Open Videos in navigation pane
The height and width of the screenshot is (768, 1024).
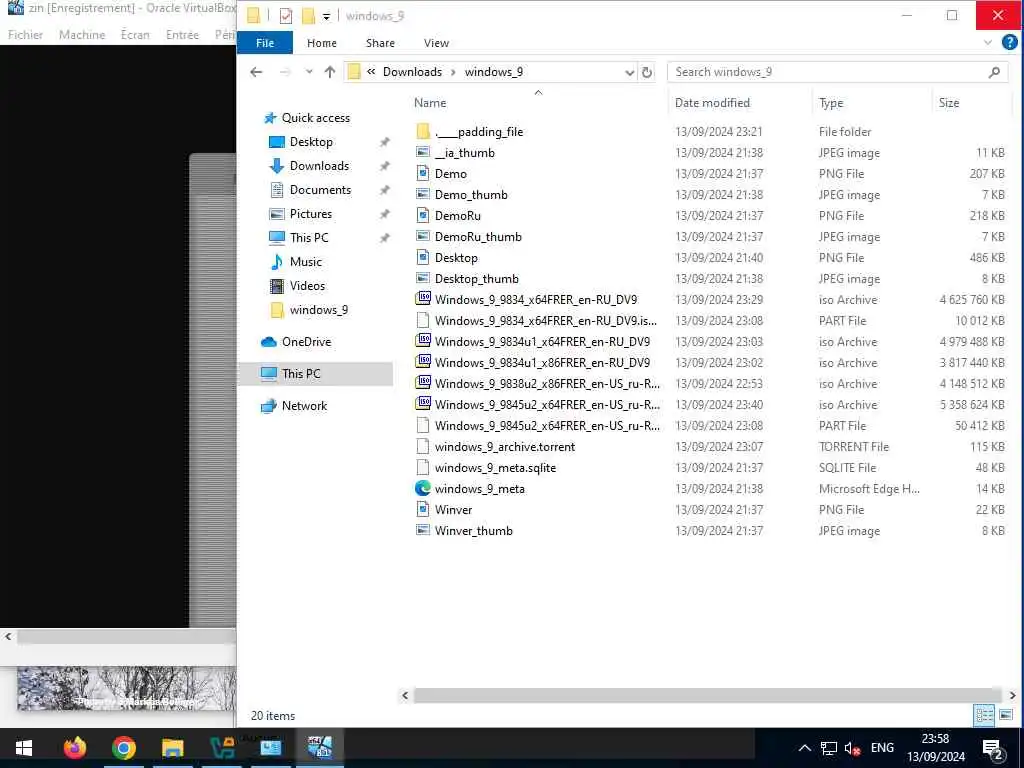click(307, 286)
